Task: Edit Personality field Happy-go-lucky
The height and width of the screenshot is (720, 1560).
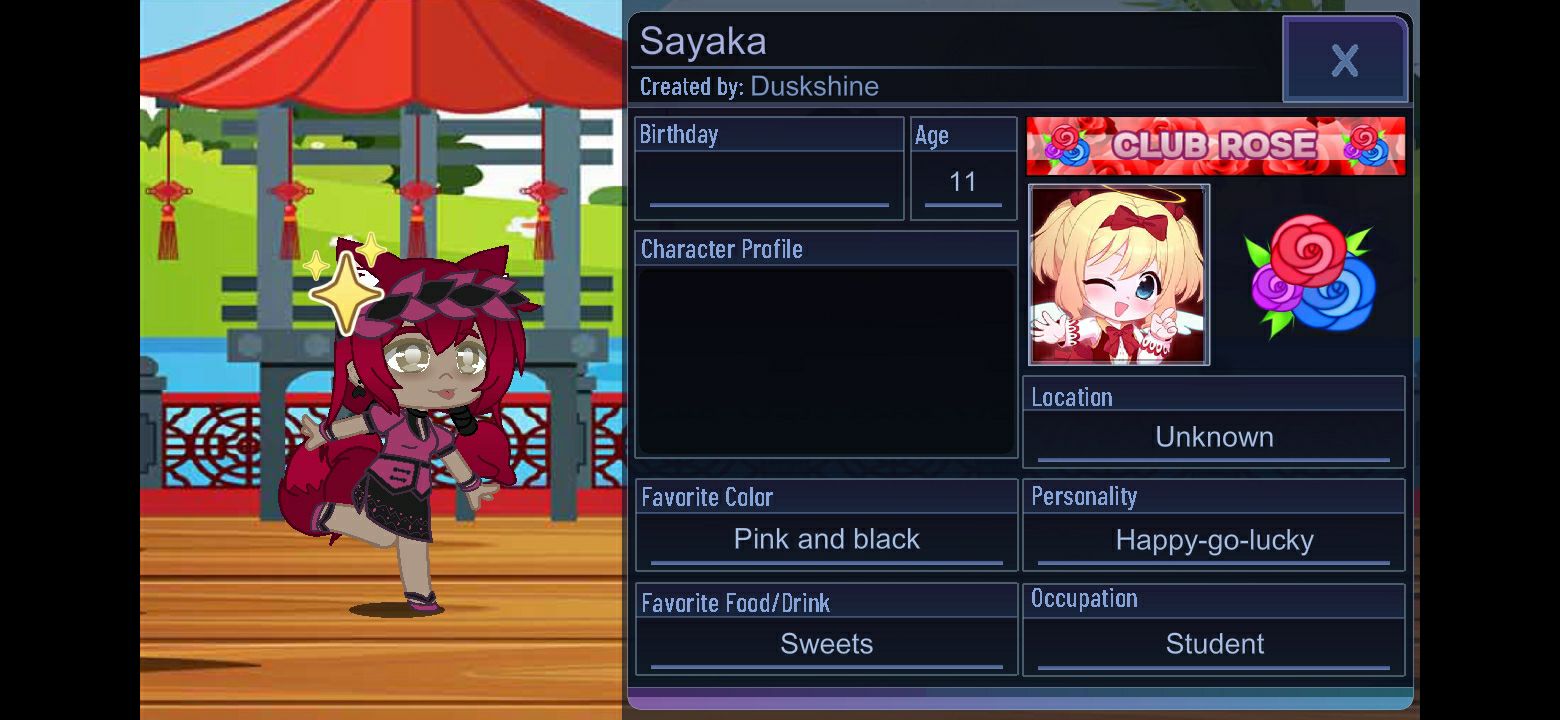Action: tap(1214, 540)
